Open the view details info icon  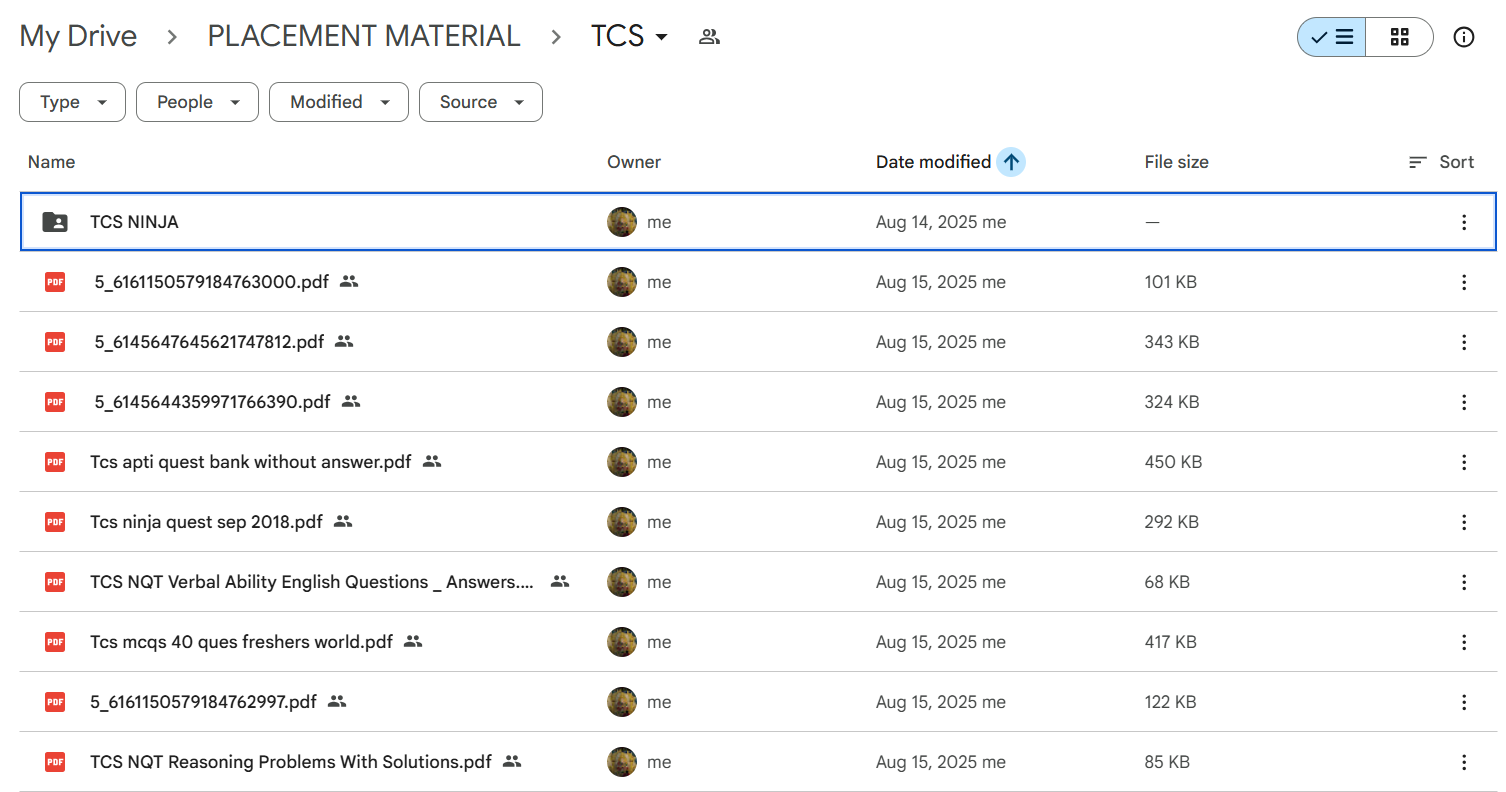coord(1463,37)
